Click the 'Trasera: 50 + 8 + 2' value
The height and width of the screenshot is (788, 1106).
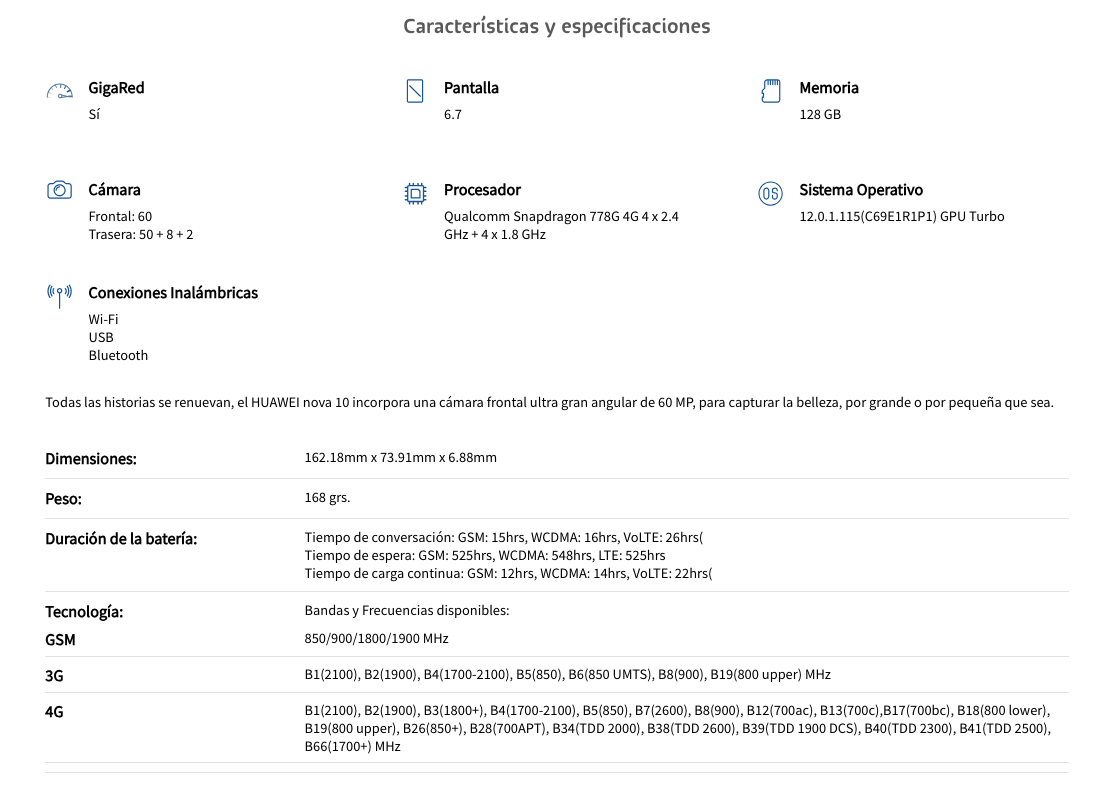tap(140, 234)
